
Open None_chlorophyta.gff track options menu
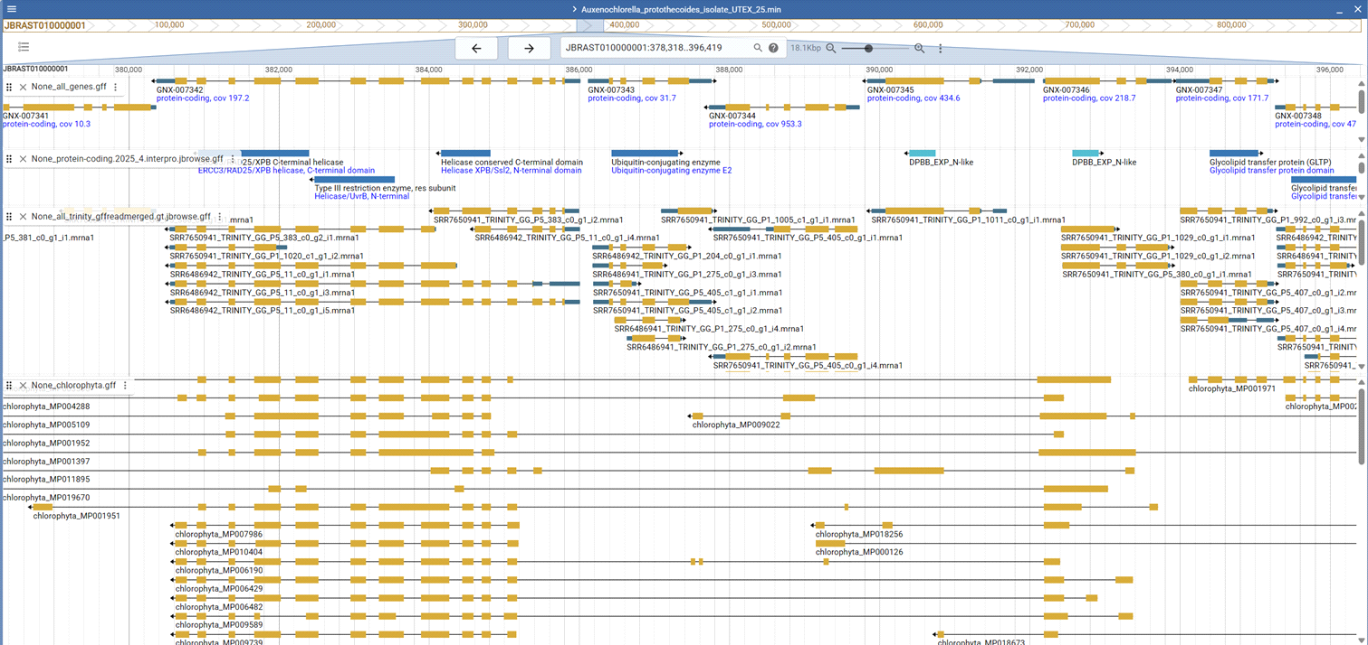[x=126, y=386]
